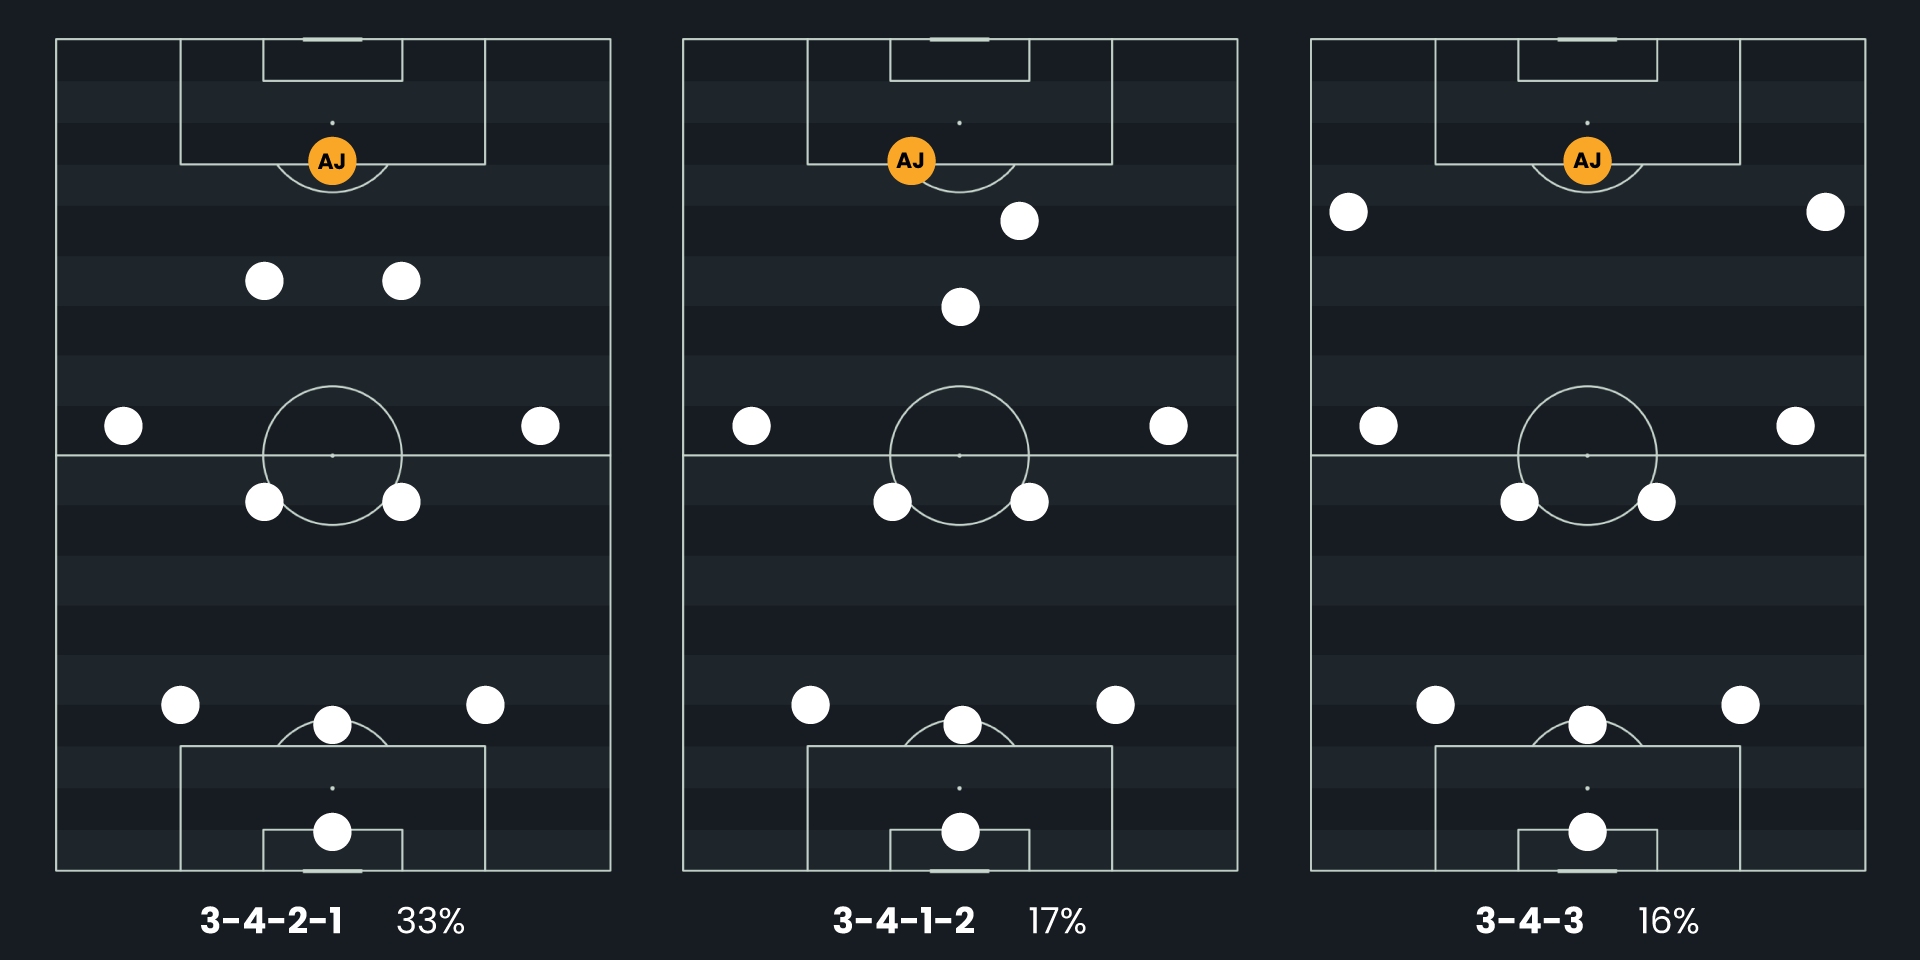
Task: Click the 33% usage percentage
Action: [x=430, y=921]
